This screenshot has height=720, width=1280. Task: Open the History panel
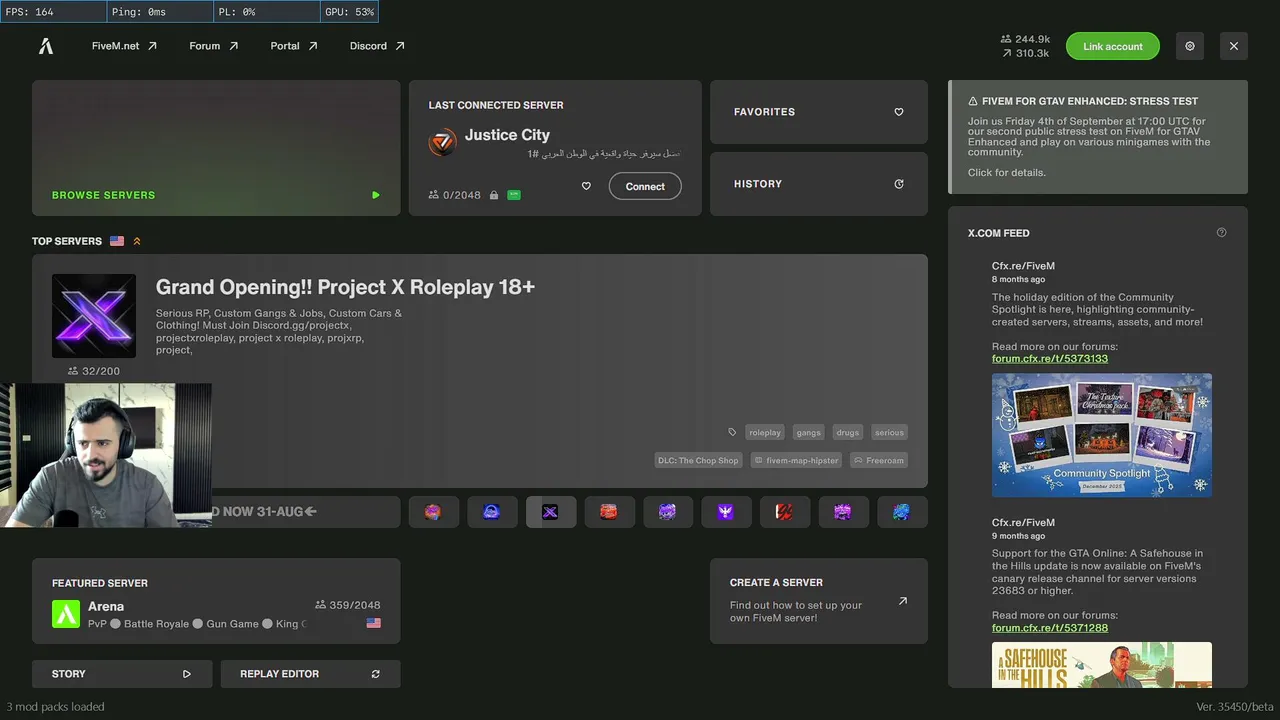click(x=819, y=184)
